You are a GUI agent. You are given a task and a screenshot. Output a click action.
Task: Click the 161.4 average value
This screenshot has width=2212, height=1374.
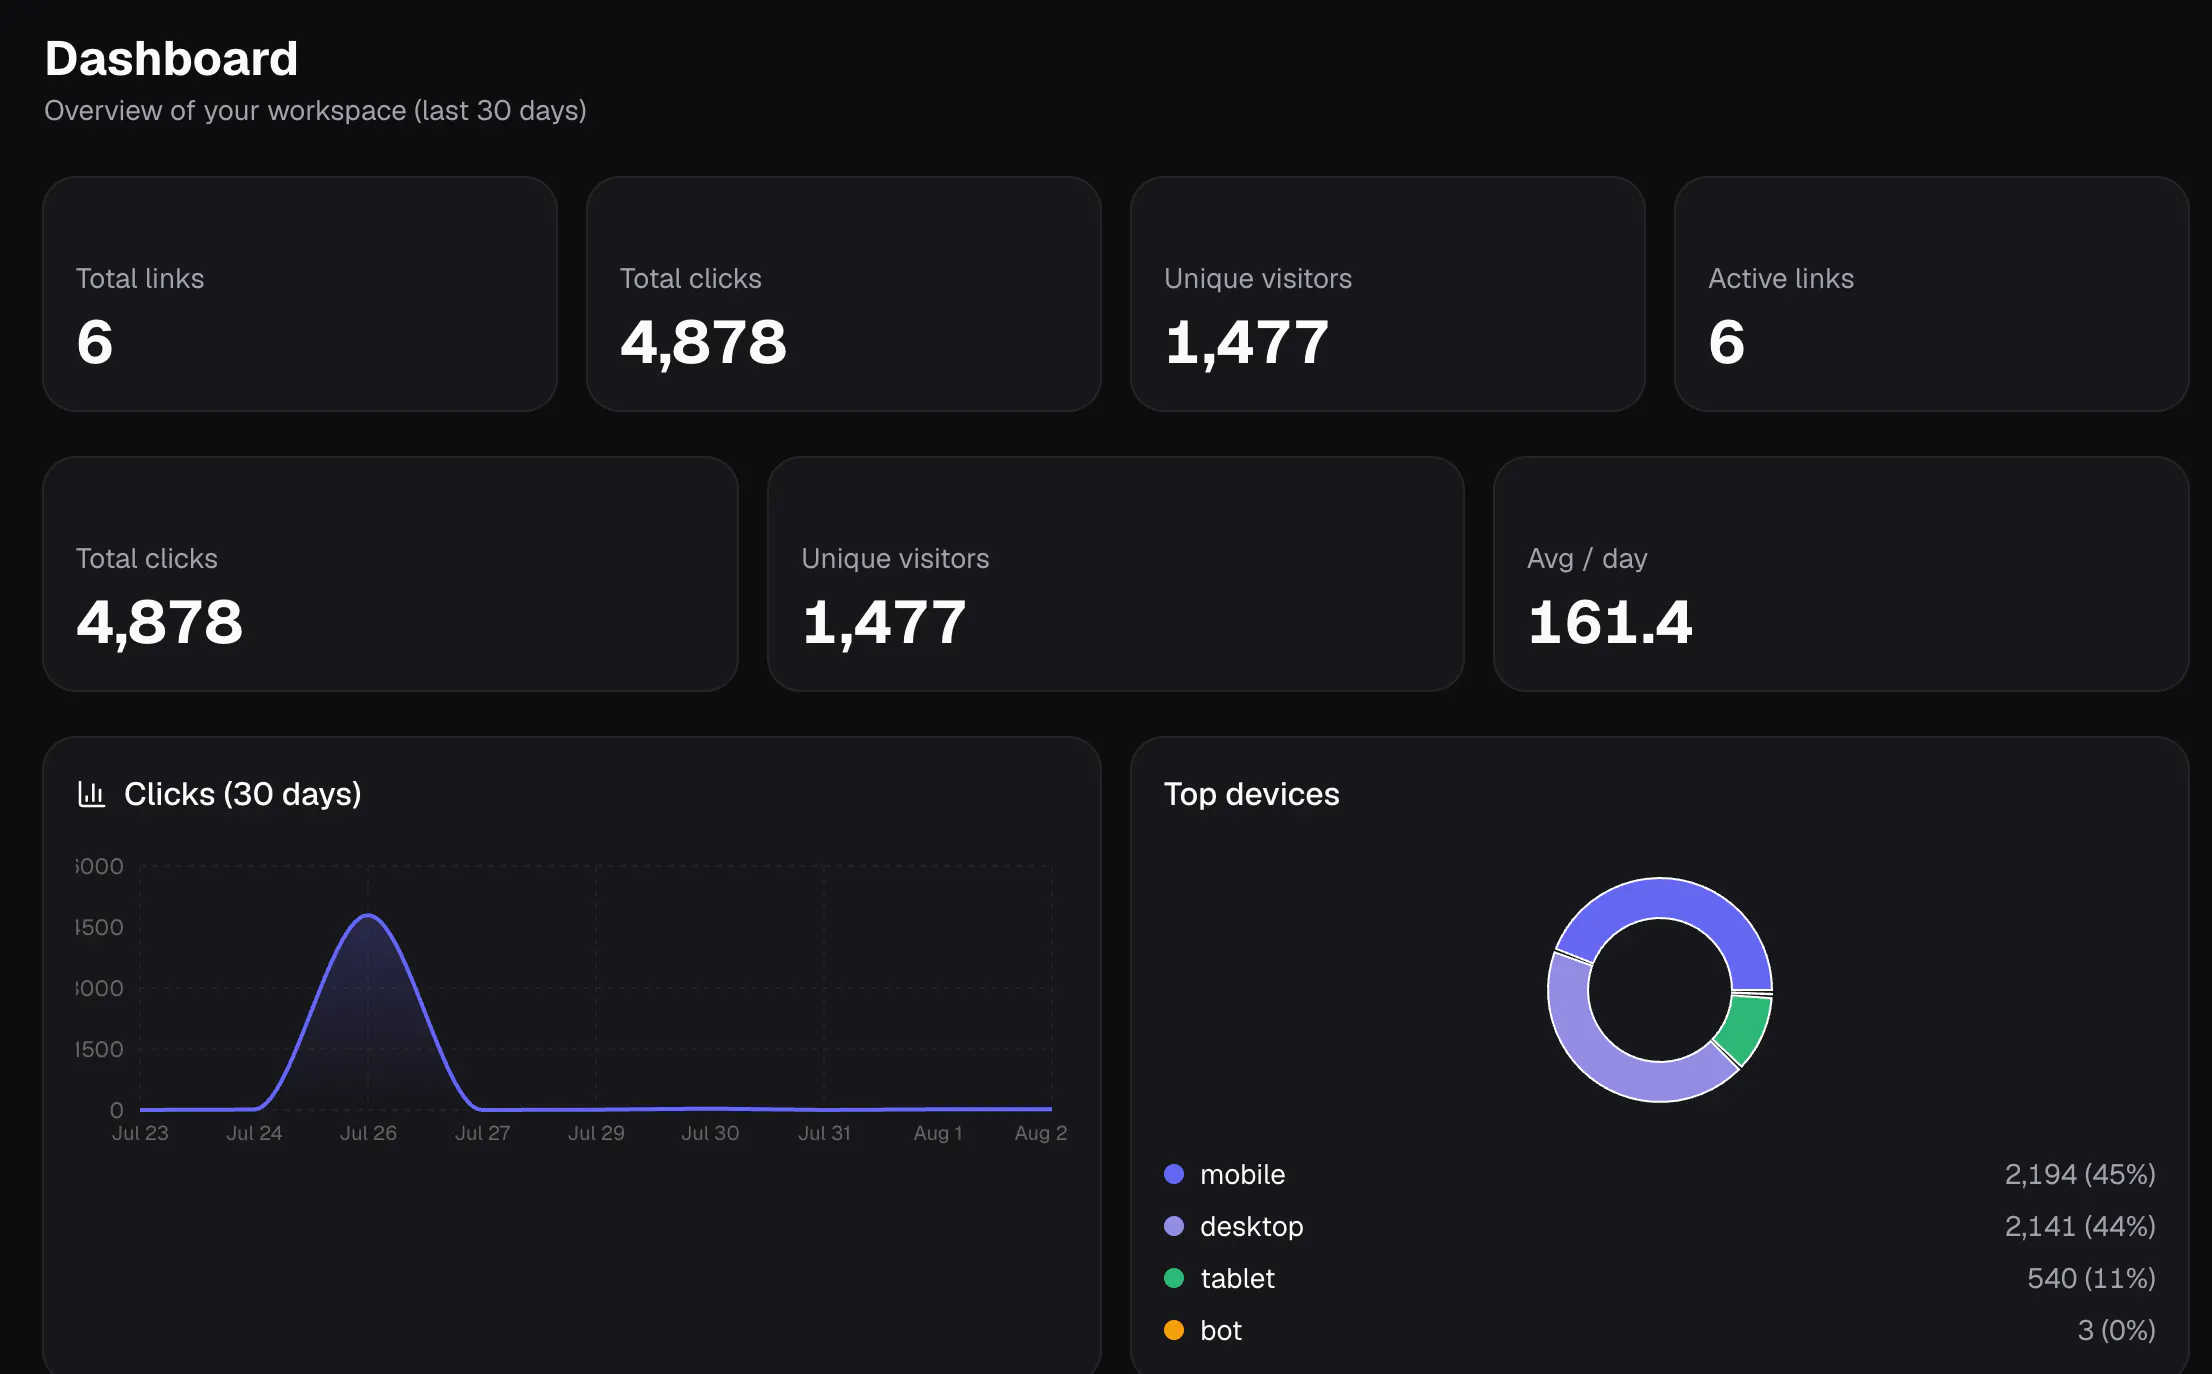click(1610, 622)
